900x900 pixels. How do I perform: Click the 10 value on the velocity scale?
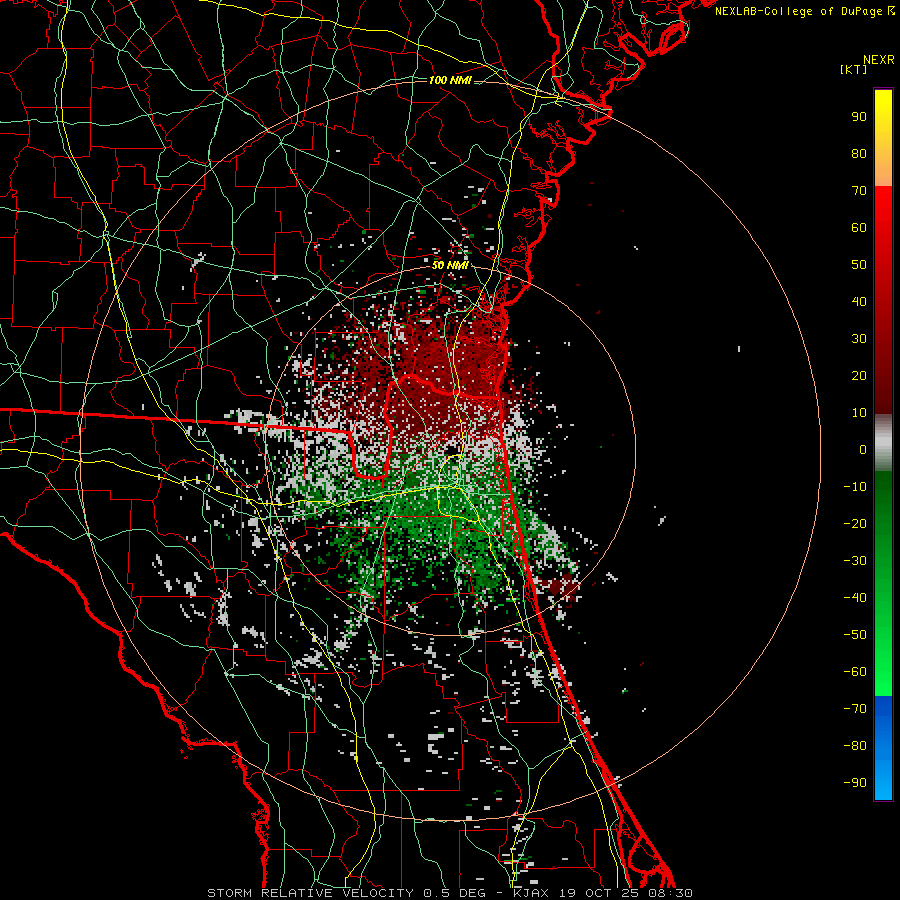pyautogui.click(x=859, y=413)
